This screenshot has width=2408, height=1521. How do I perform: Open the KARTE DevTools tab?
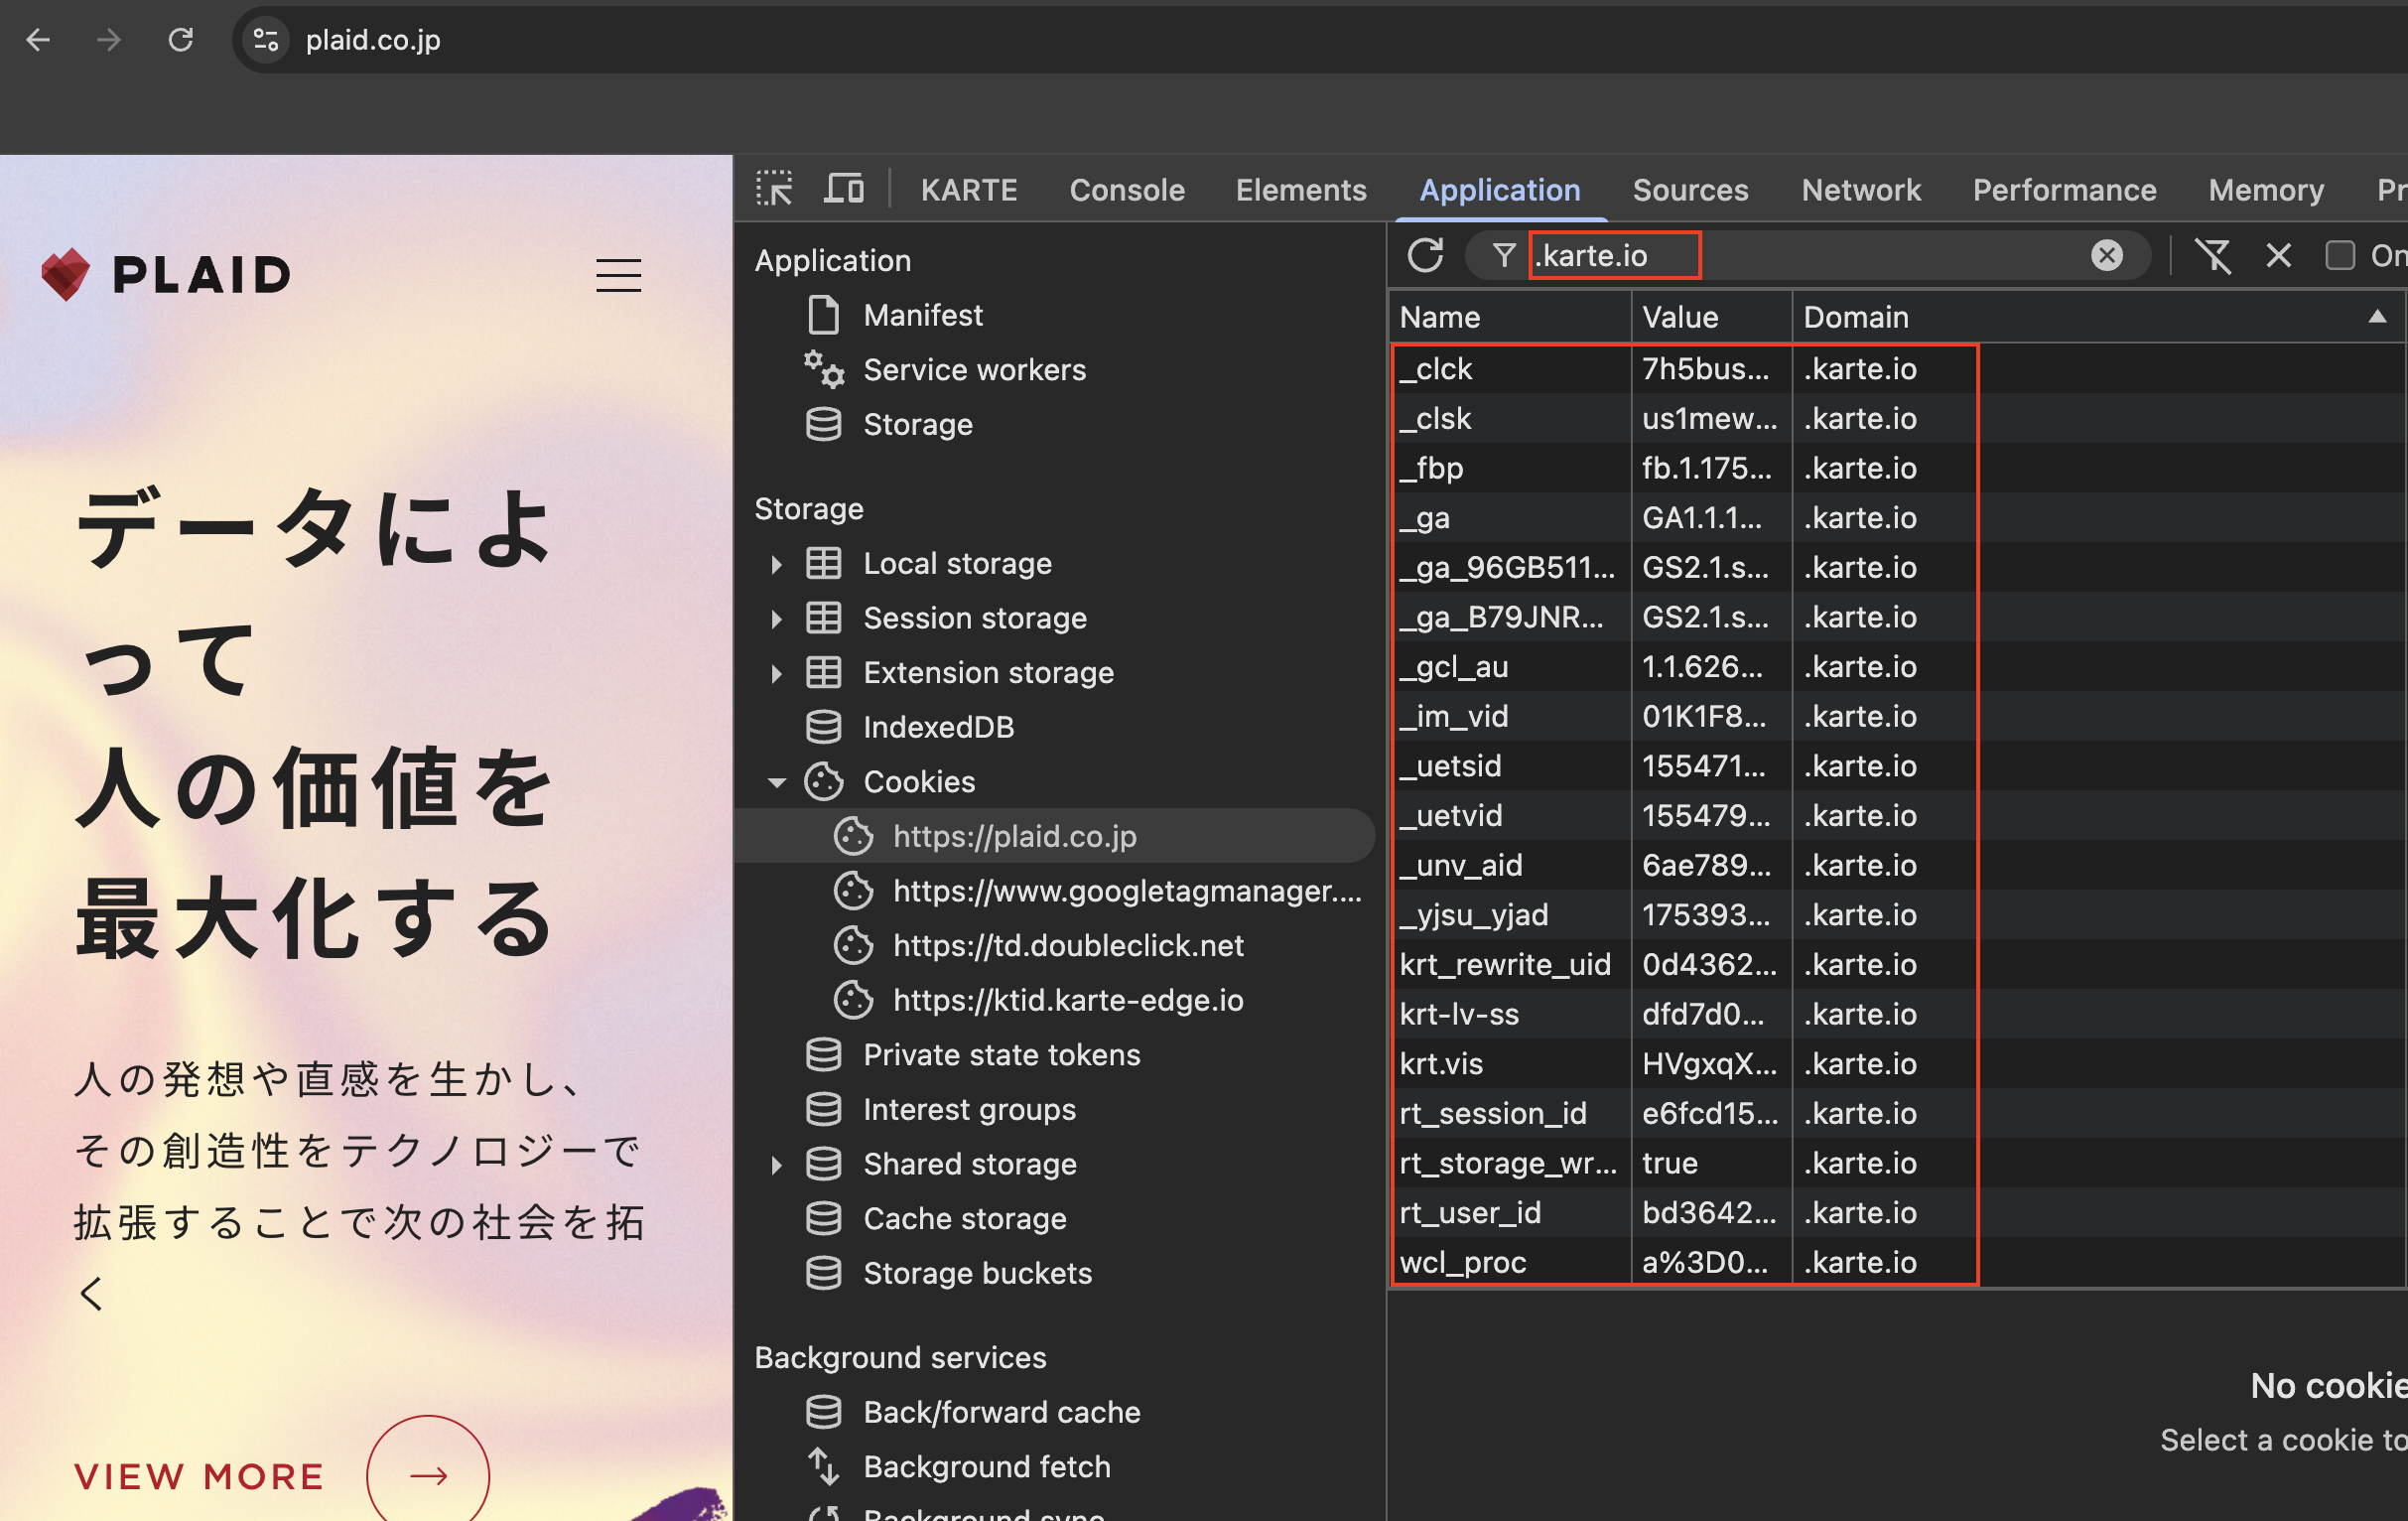[x=968, y=190]
